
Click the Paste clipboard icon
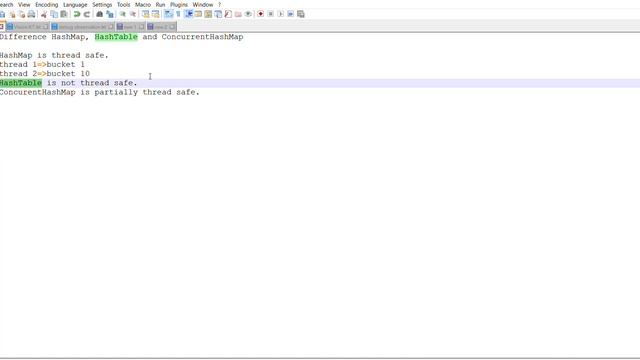coord(64,14)
